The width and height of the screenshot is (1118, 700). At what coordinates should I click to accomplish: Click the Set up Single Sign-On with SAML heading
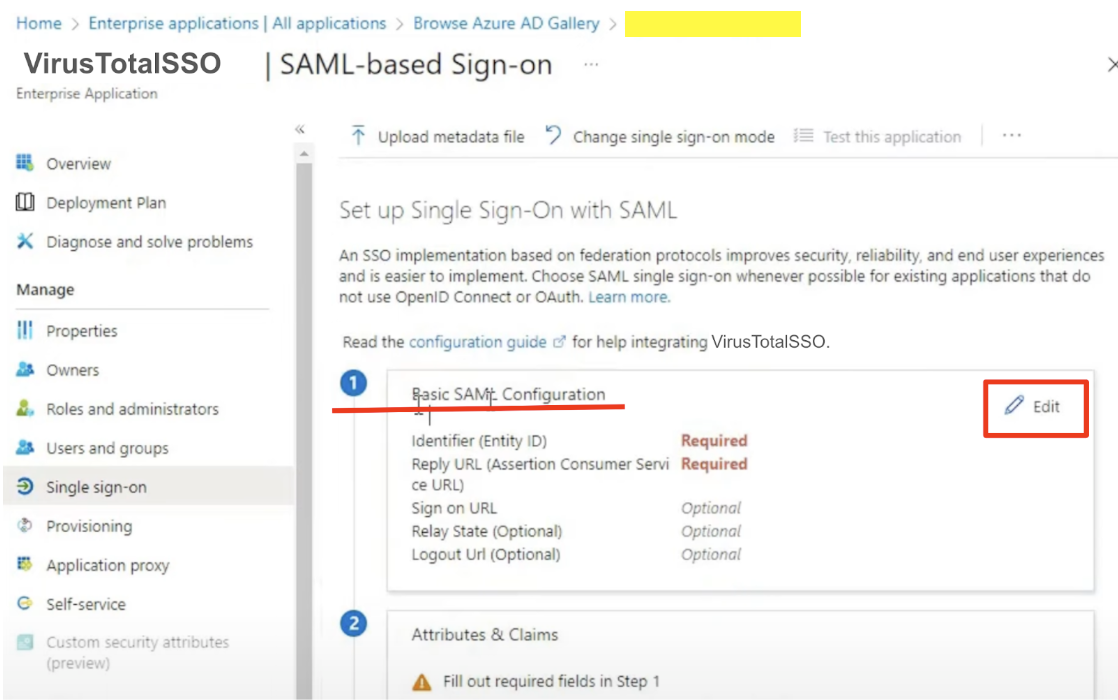(x=508, y=210)
